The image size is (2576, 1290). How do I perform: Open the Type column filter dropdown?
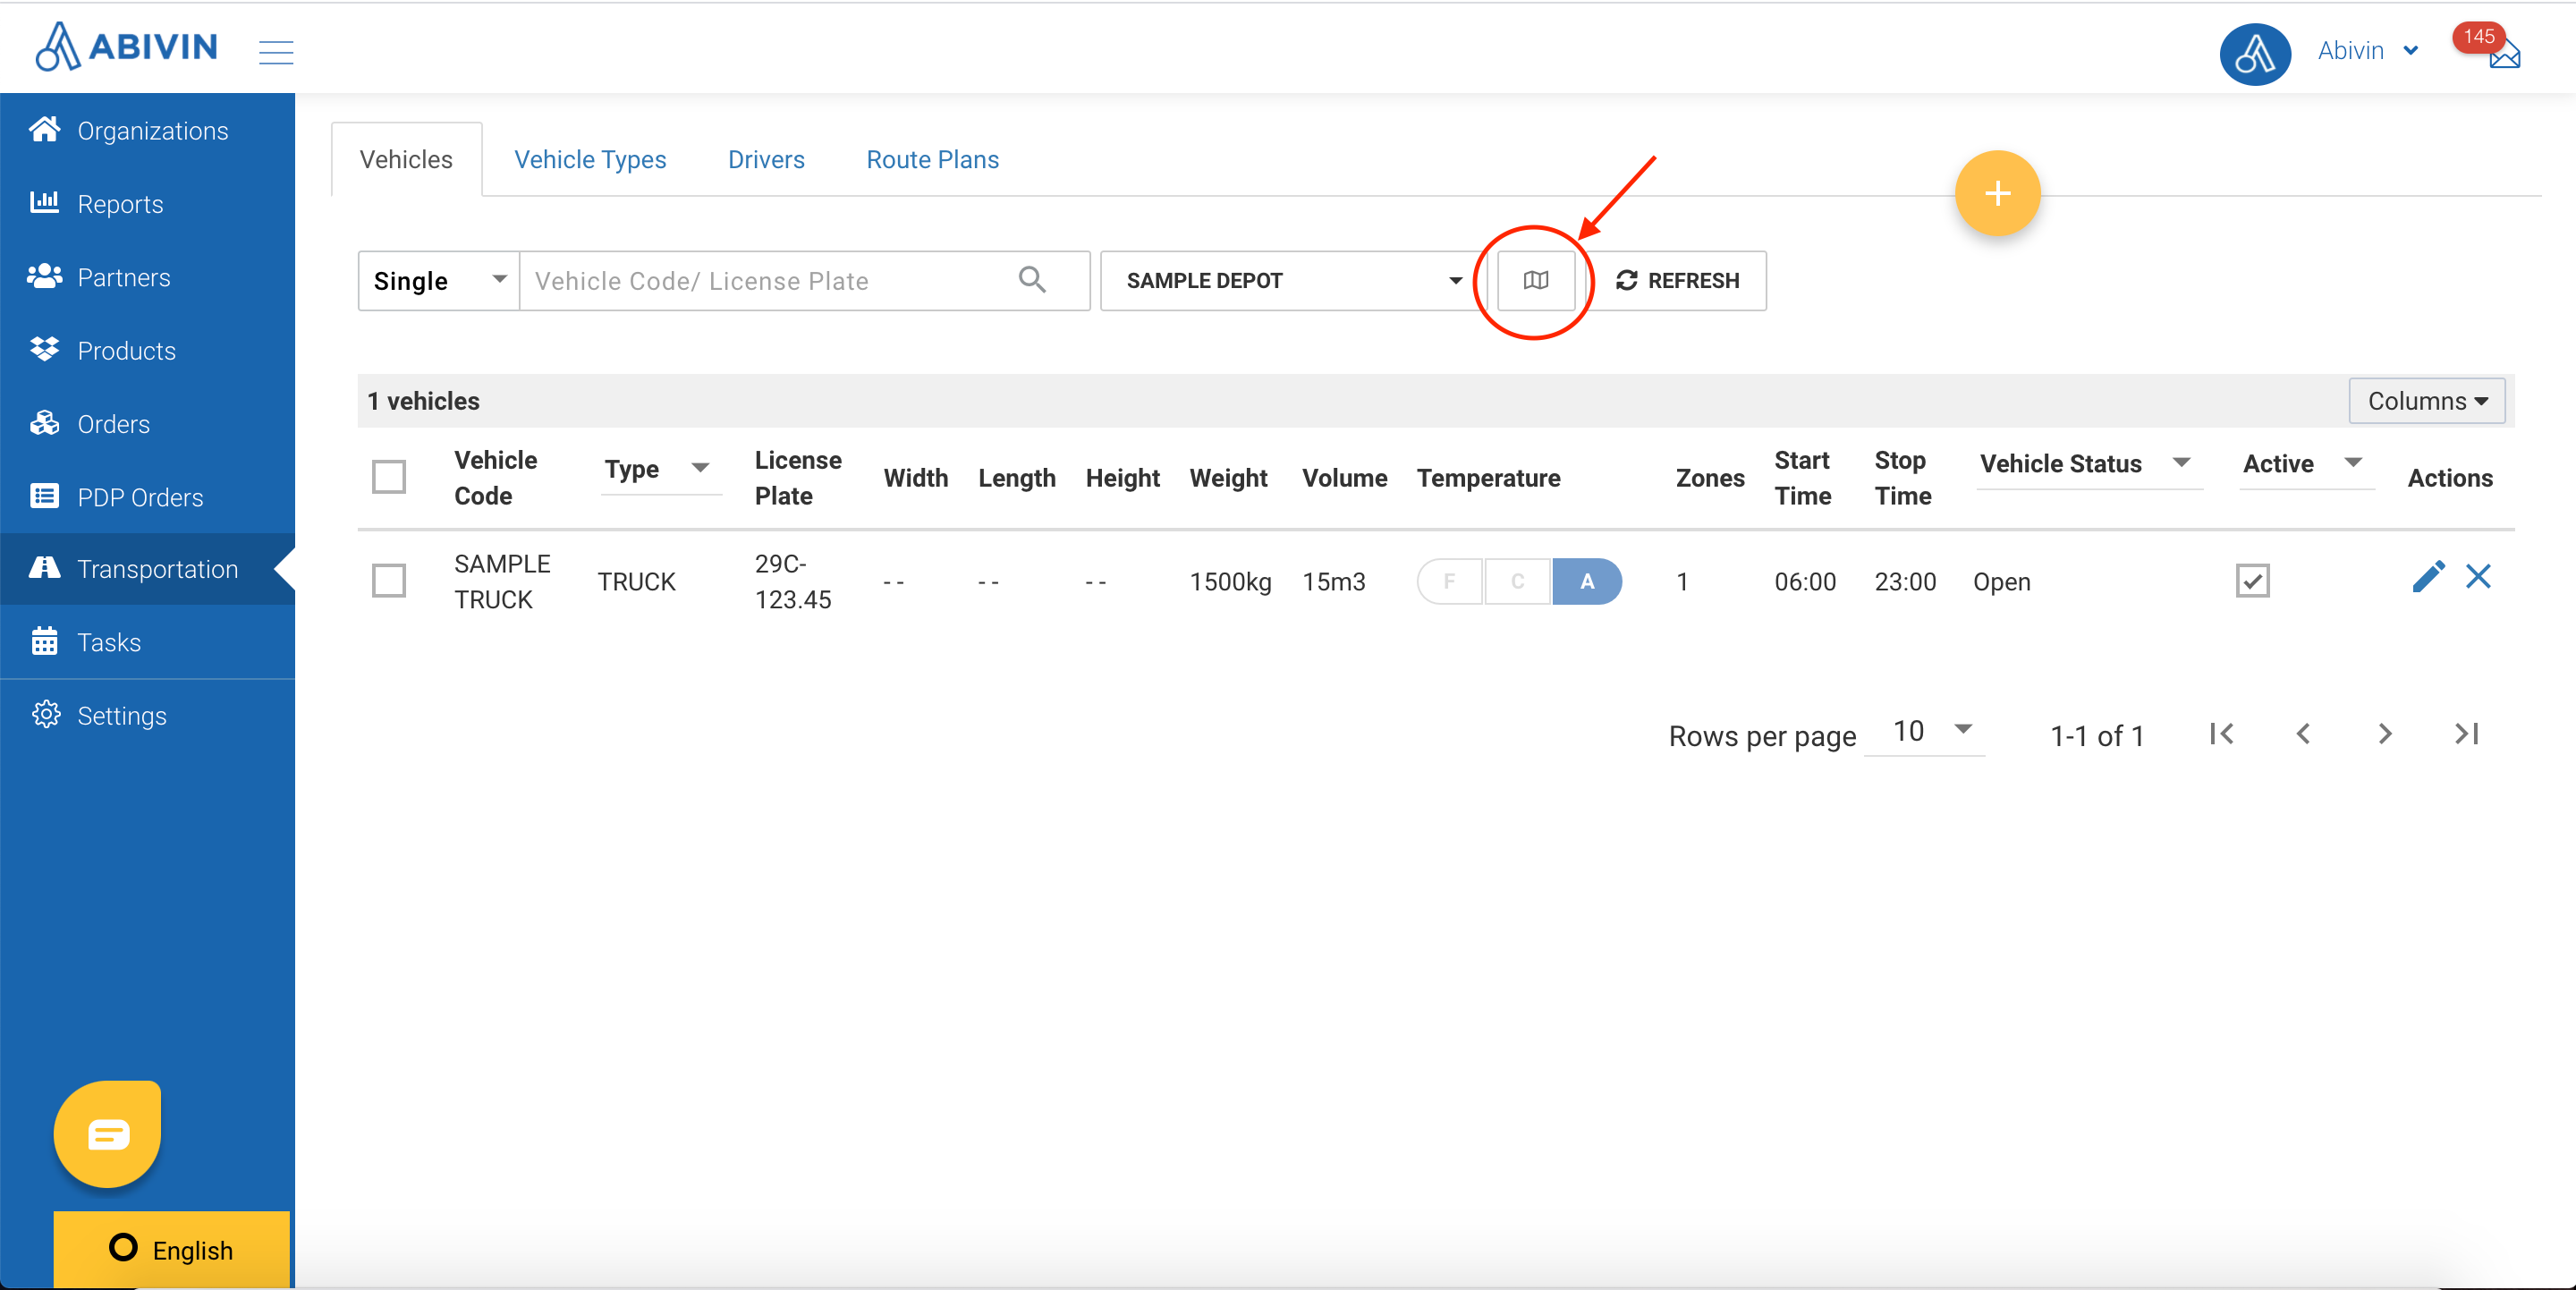[660, 469]
